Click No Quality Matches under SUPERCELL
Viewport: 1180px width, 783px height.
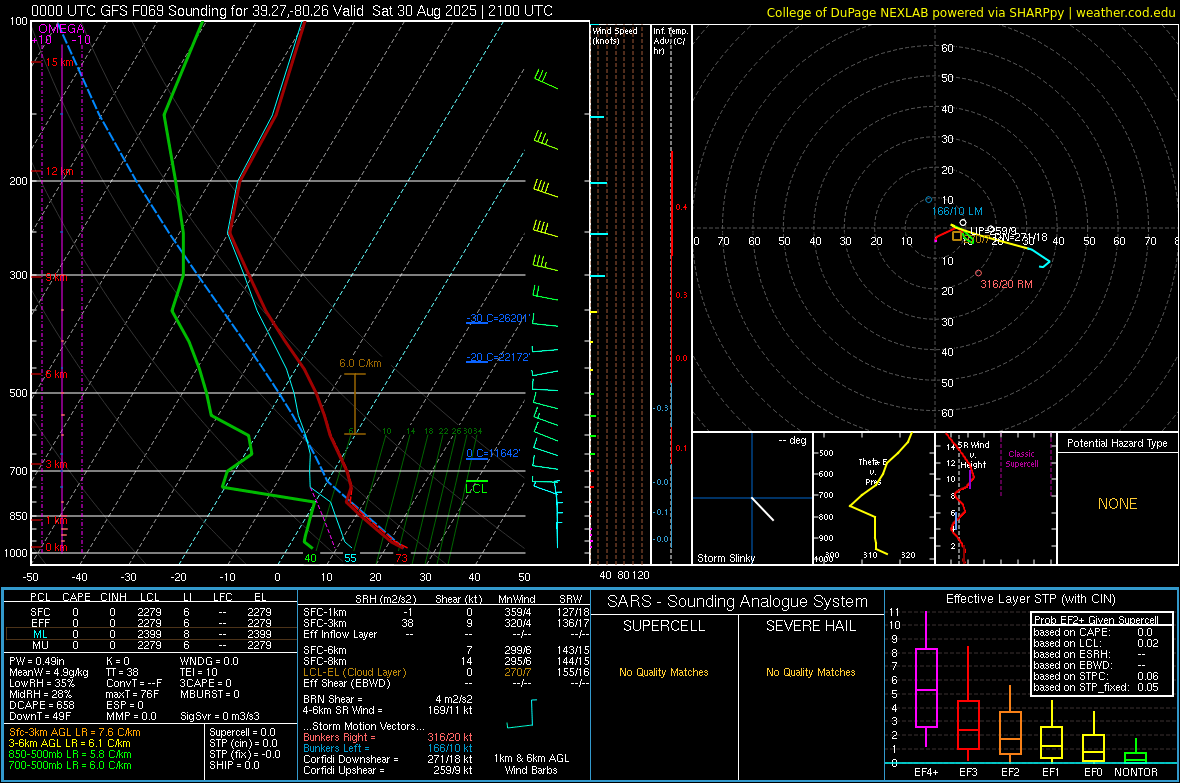click(664, 672)
